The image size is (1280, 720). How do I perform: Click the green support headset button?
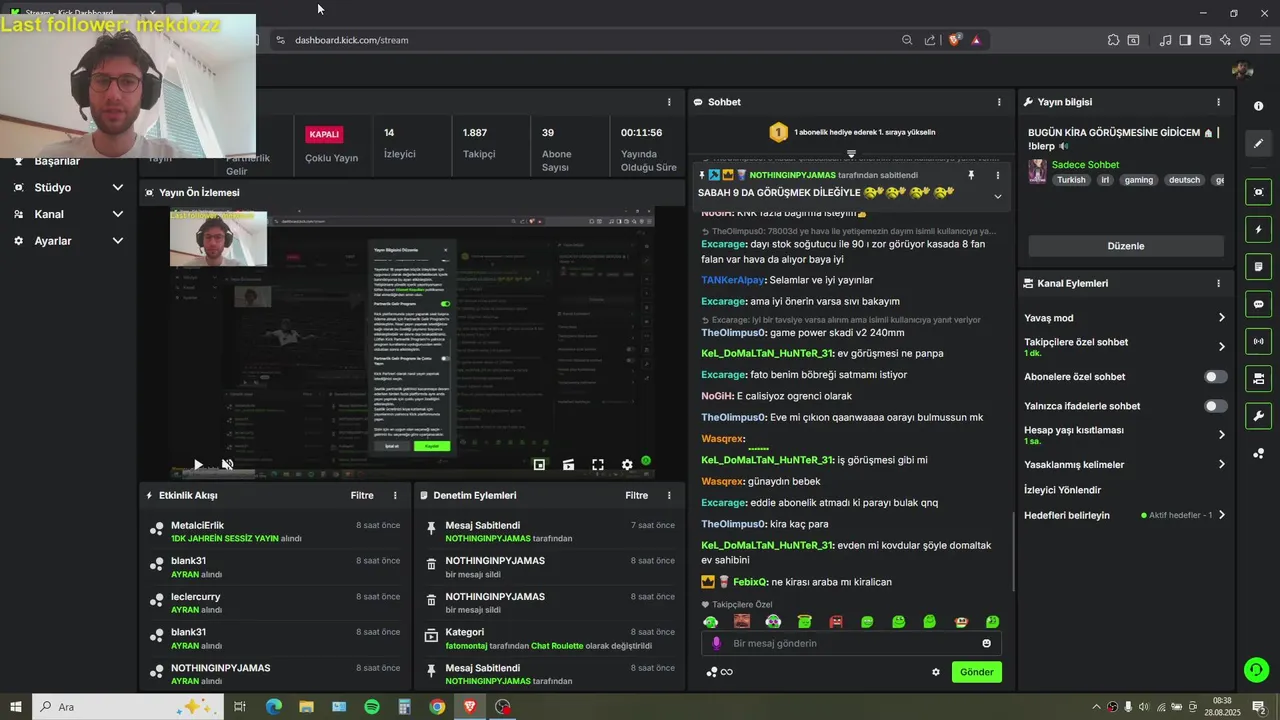tap(1256, 670)
